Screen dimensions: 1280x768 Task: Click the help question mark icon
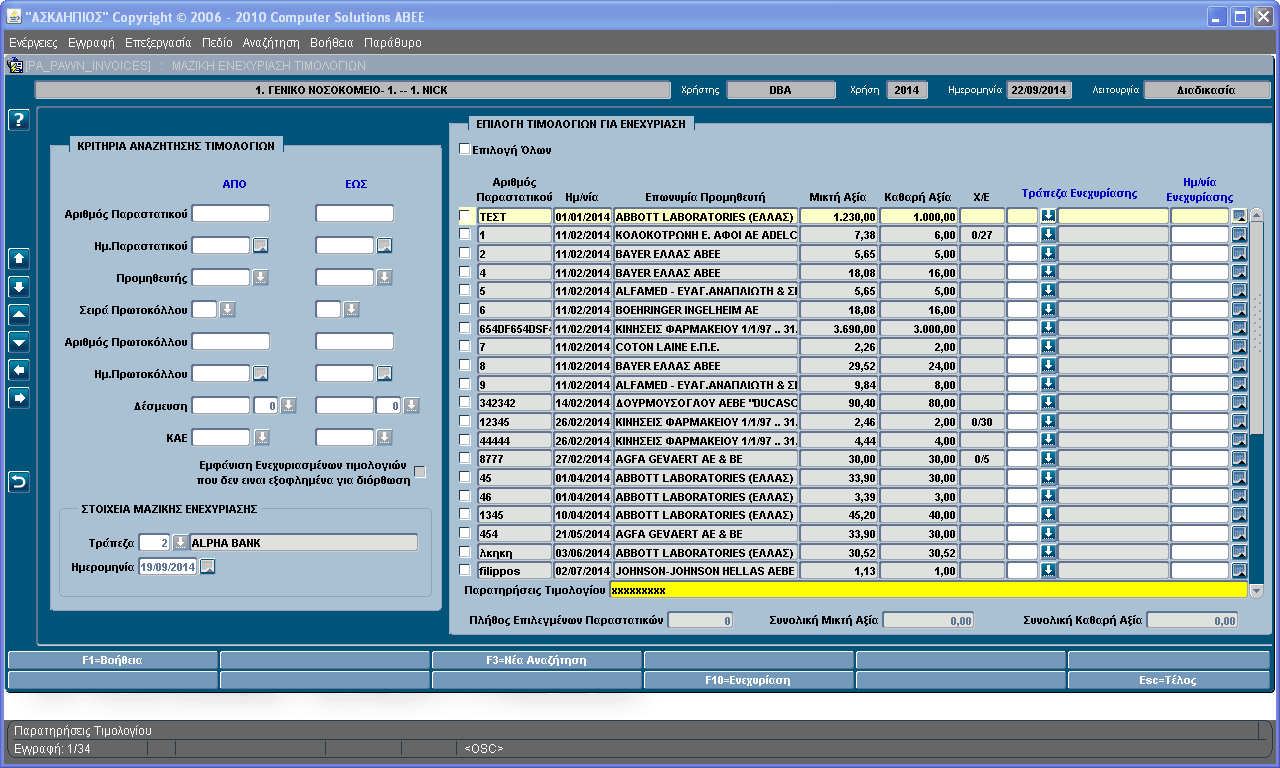click(19, 120)
